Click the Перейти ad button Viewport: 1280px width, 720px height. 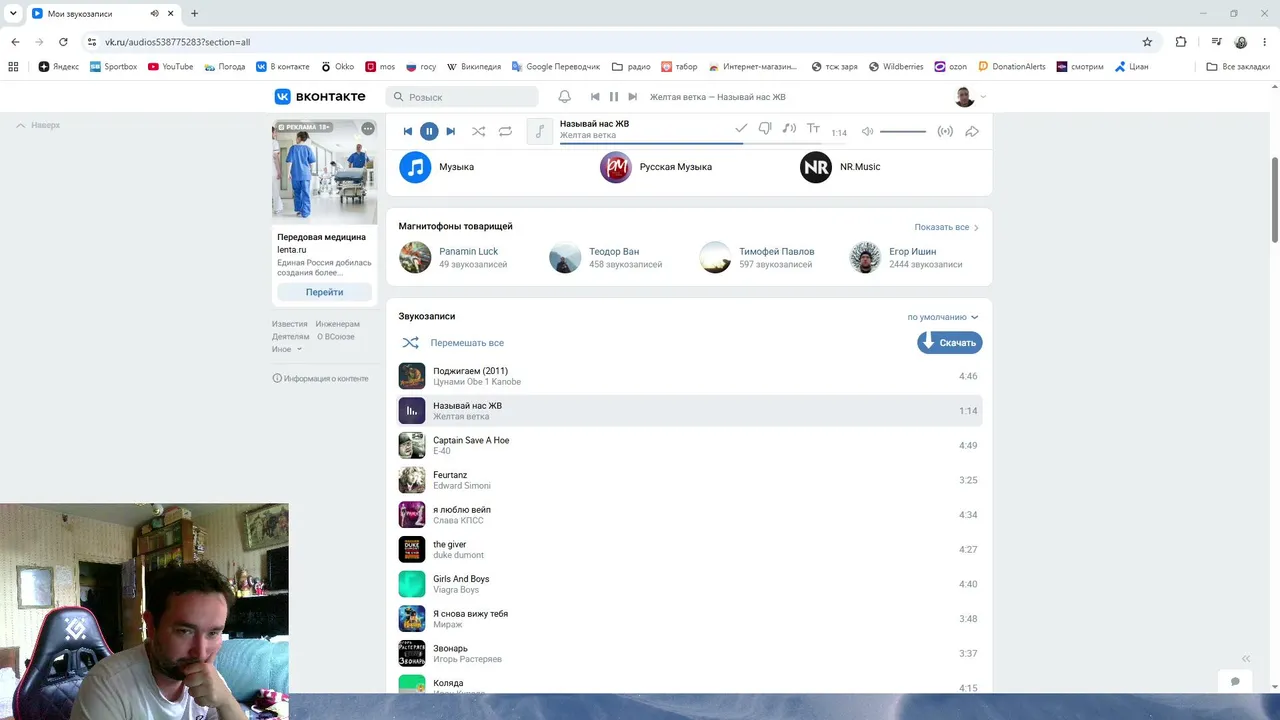[x=324, y=292]
